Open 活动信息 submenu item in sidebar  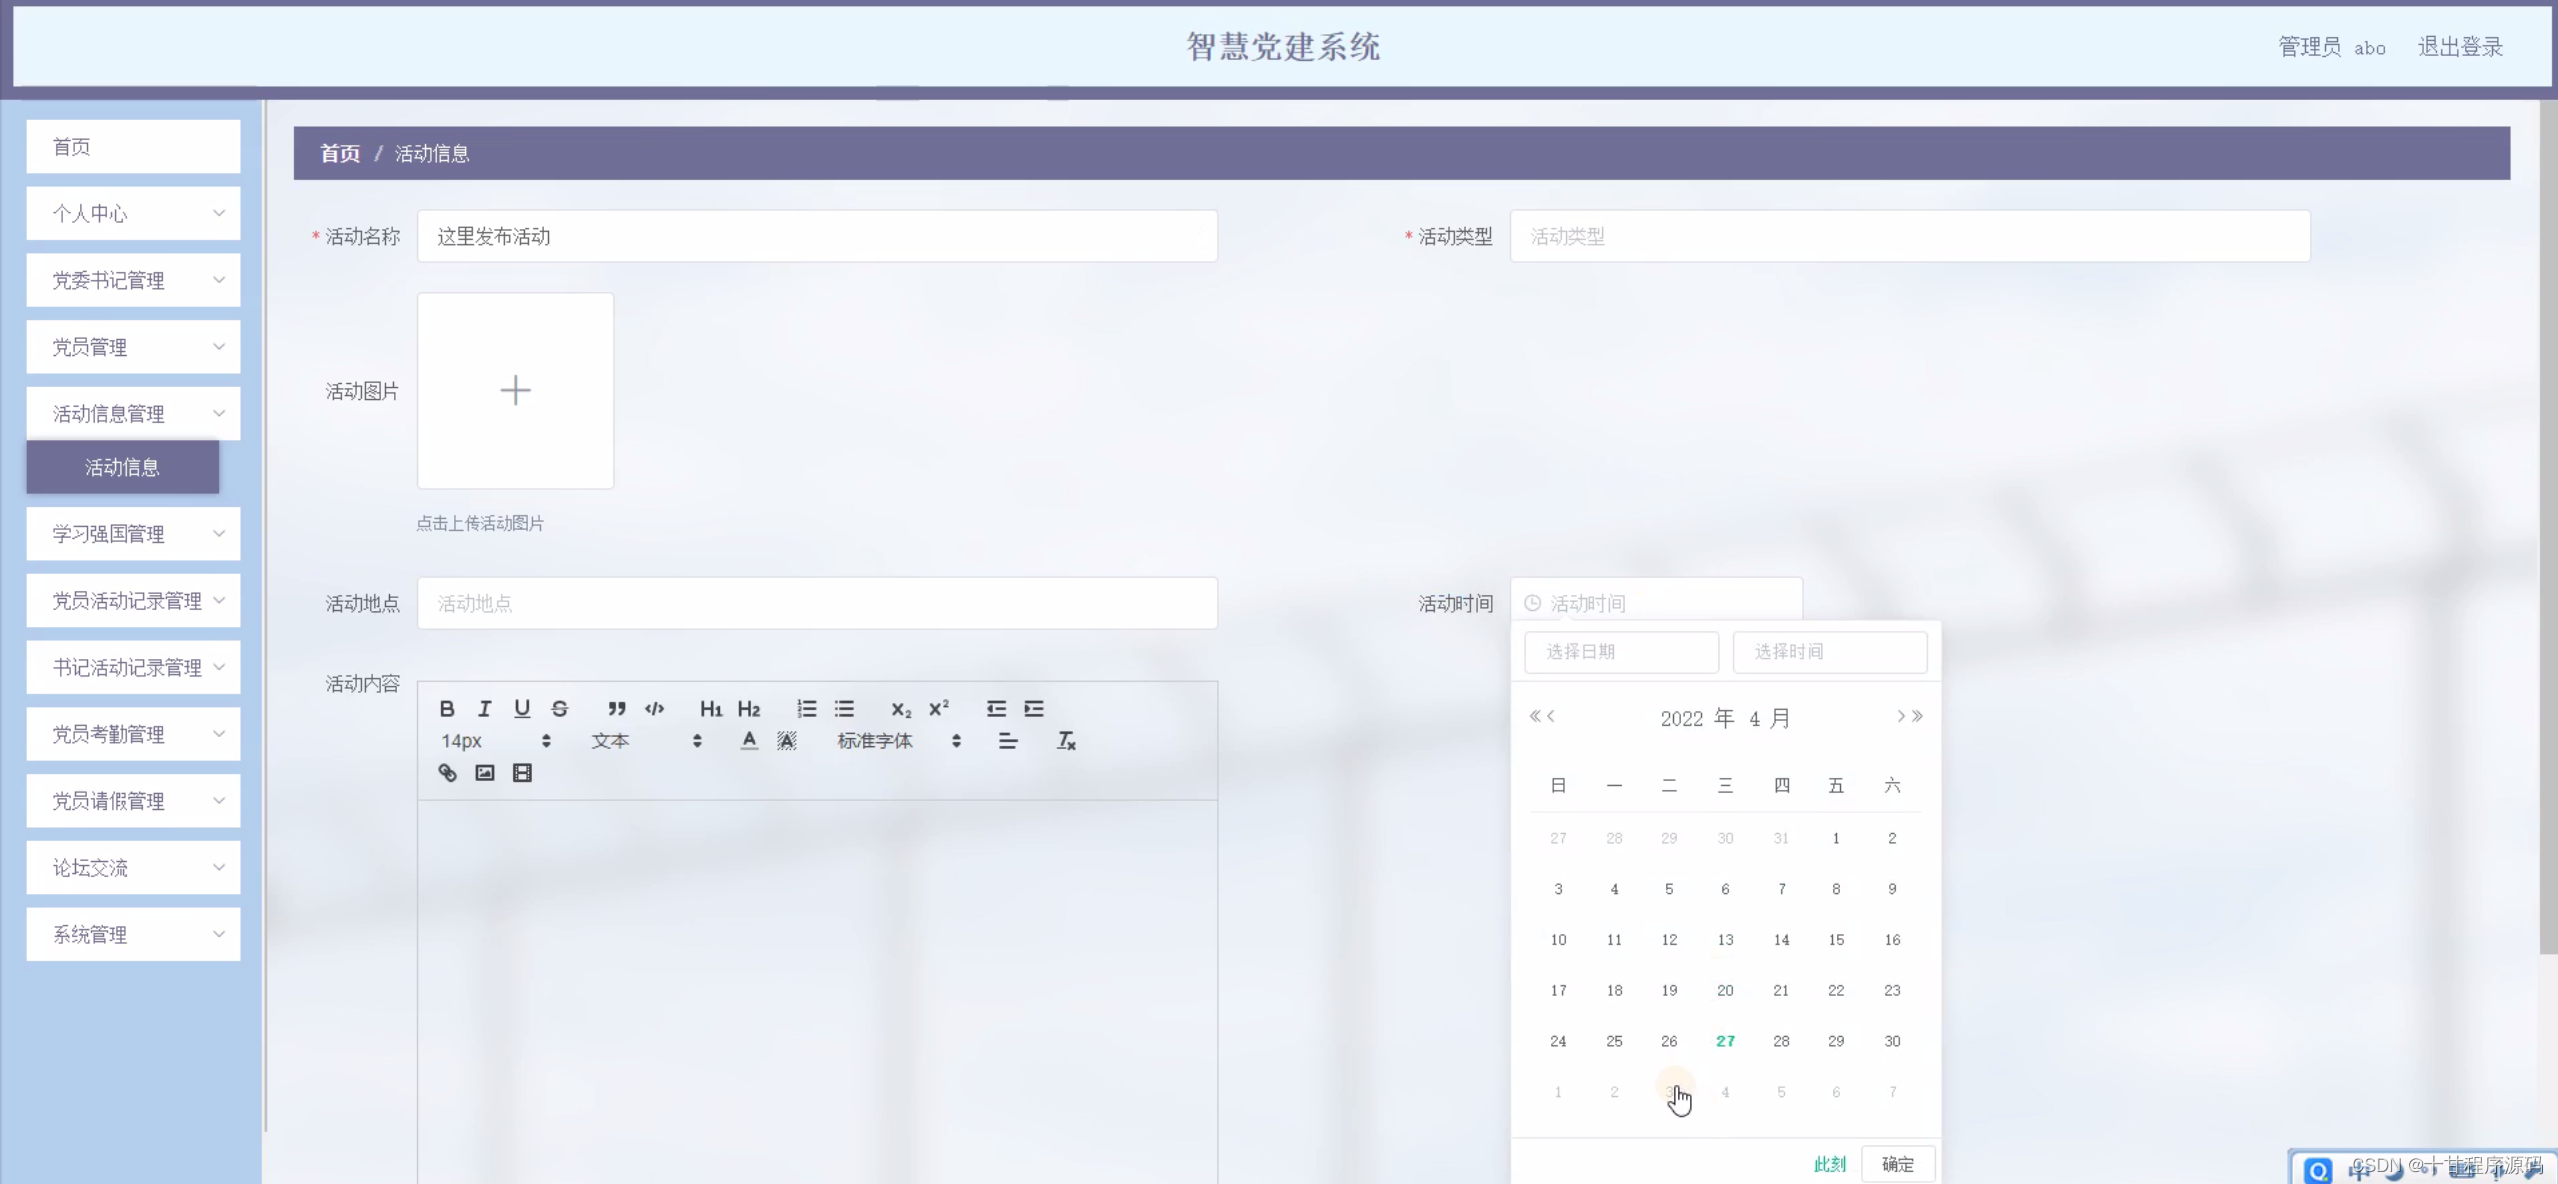(x=122, y=467)
